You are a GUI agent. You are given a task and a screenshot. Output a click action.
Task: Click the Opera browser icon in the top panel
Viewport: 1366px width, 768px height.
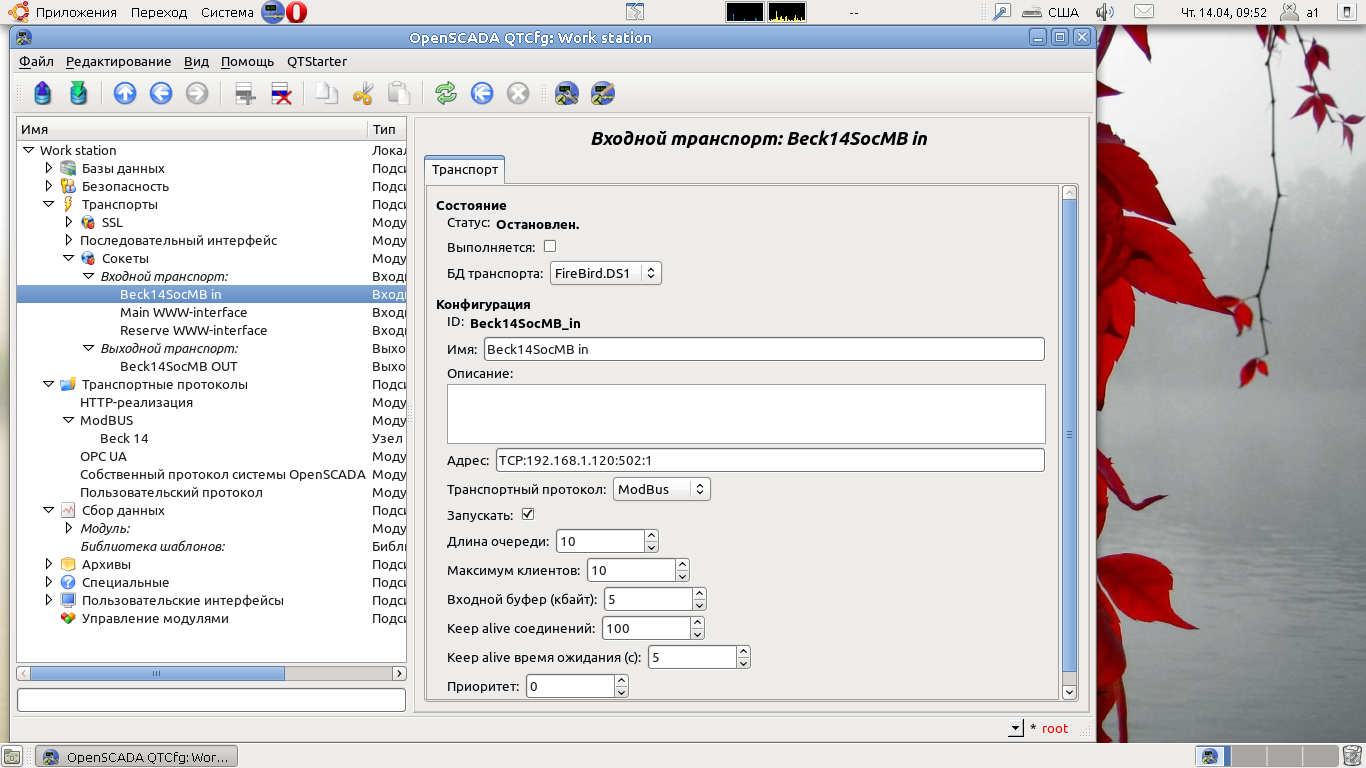[x=296, y=12]
